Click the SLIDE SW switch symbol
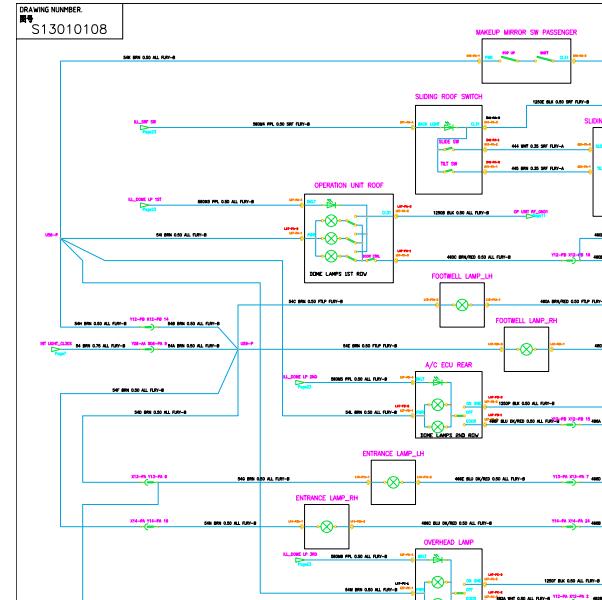This screenshot has width=602, height=600. (448, 149)
